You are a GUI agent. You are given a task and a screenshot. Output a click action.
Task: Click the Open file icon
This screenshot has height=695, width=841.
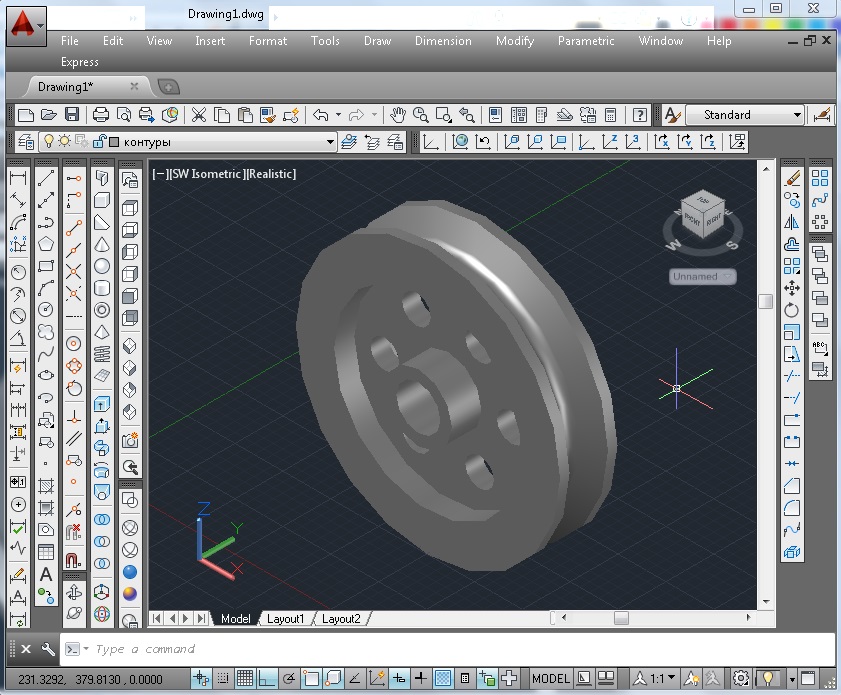49,115
